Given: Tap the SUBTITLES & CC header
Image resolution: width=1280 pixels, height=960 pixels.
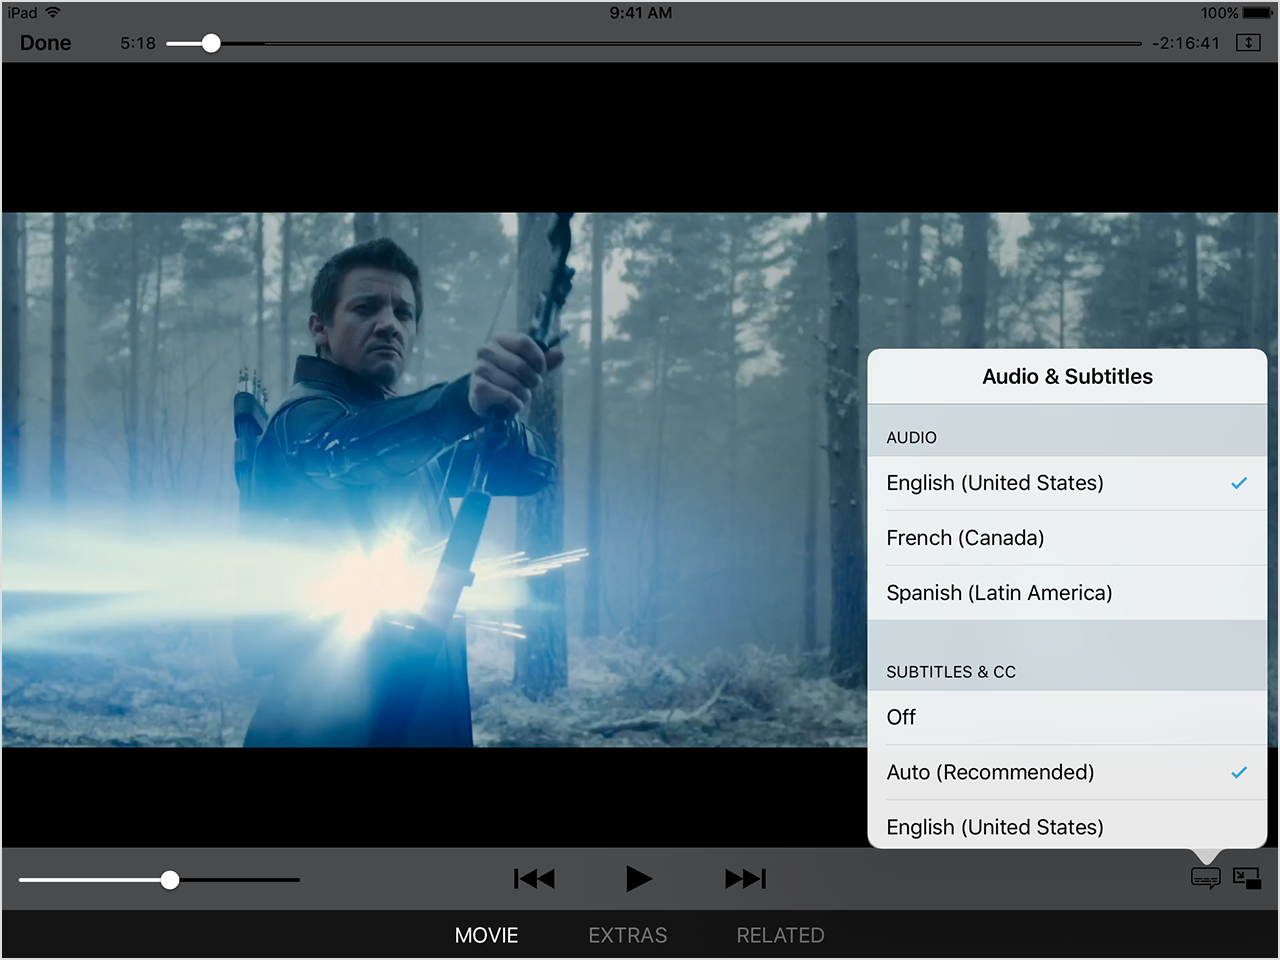Looking at the screenshot, I should tap(951, 672).
